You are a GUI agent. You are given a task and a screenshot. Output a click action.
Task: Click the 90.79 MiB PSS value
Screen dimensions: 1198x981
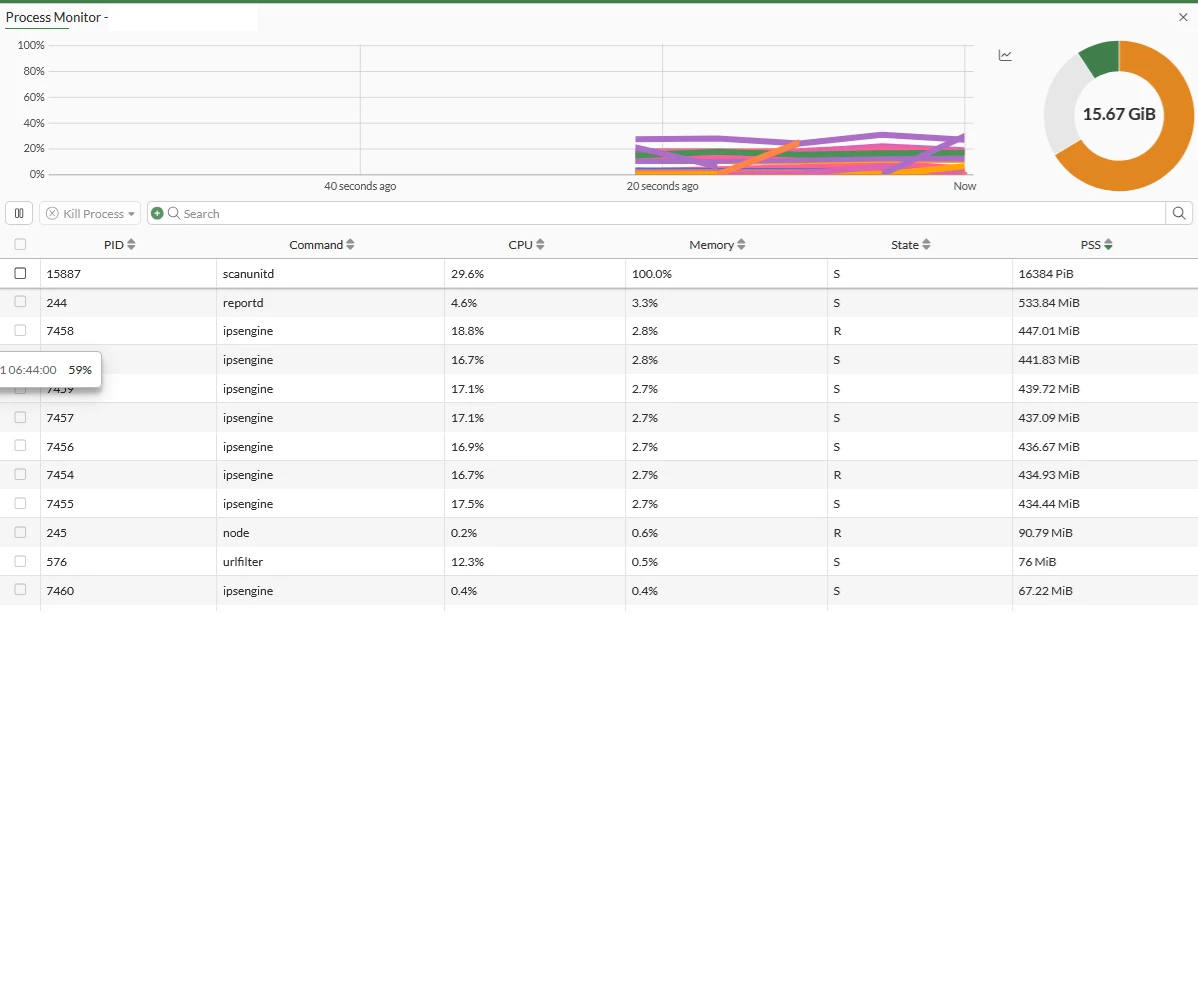coord(1045,533)
